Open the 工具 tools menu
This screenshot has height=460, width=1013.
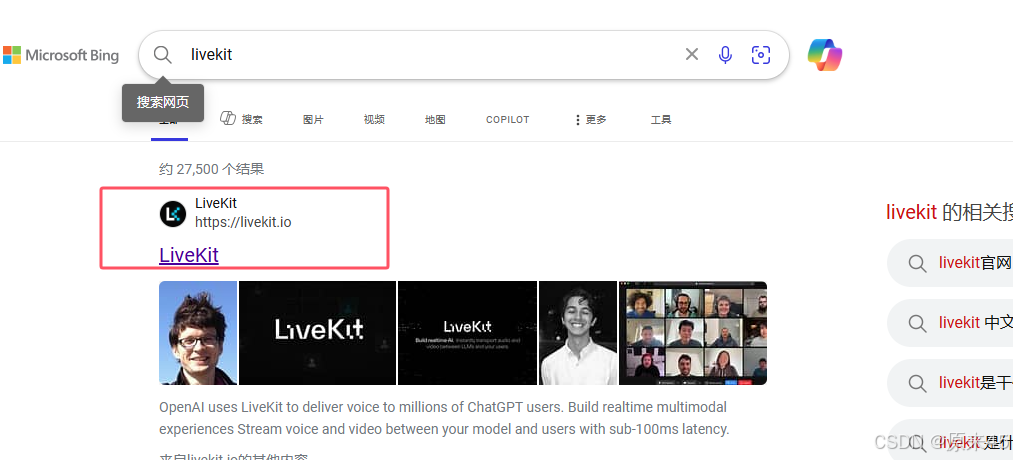point(661,120)
